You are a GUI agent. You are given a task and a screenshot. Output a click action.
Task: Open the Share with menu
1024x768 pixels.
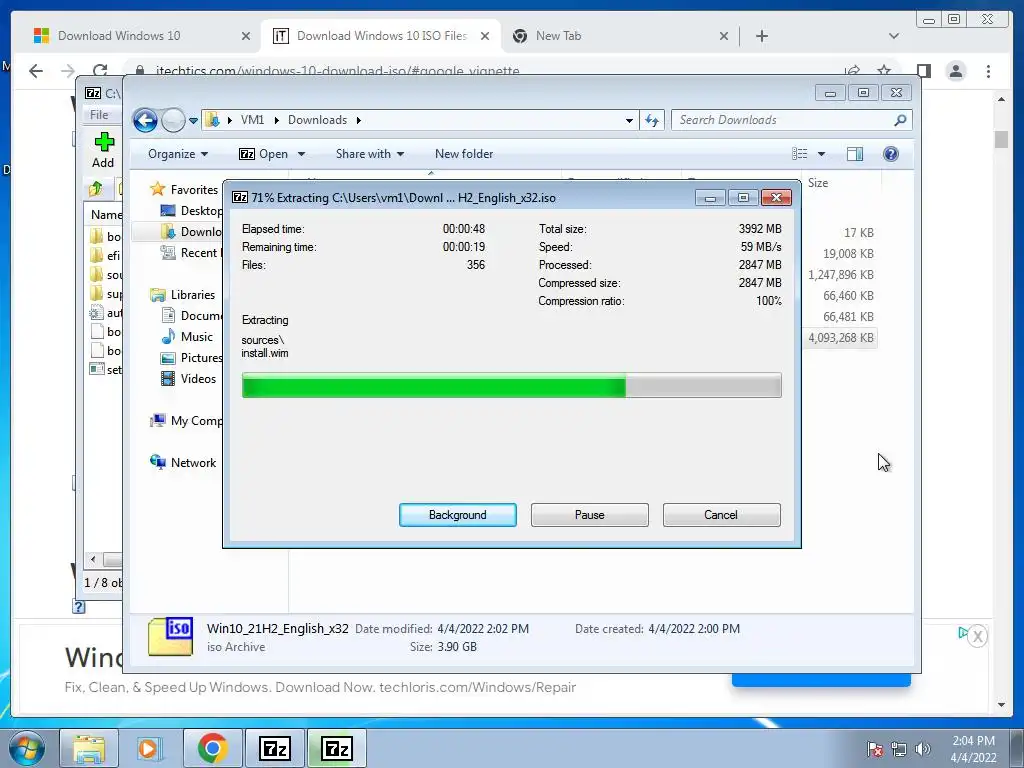[370, 154]
